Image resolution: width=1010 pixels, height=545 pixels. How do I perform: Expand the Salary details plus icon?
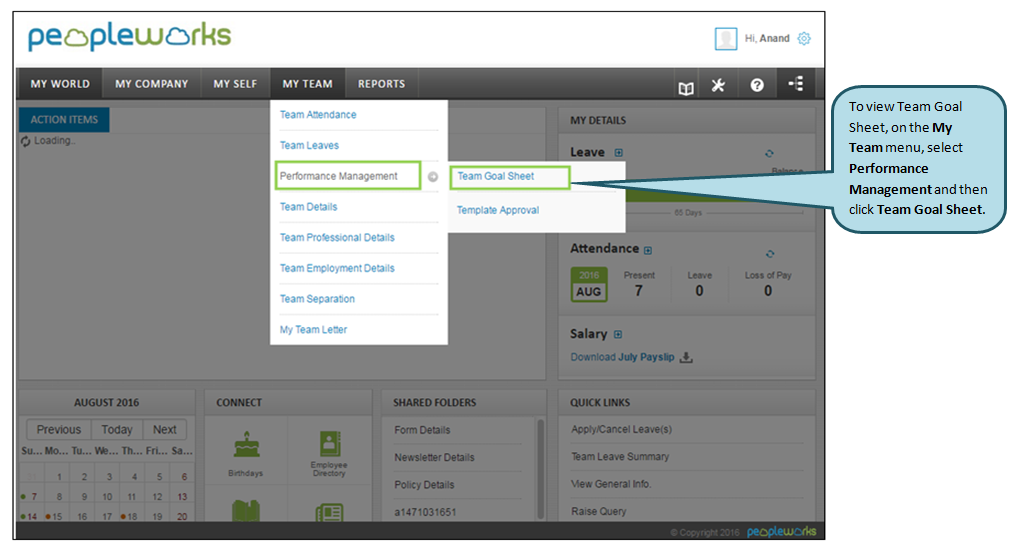tap(618, 334)
